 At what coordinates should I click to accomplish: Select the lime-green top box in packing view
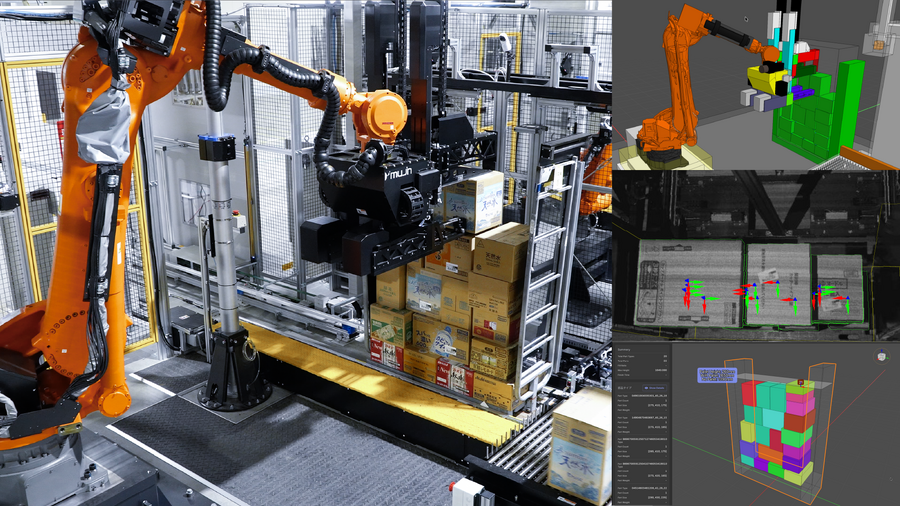(x=801, y=388)
